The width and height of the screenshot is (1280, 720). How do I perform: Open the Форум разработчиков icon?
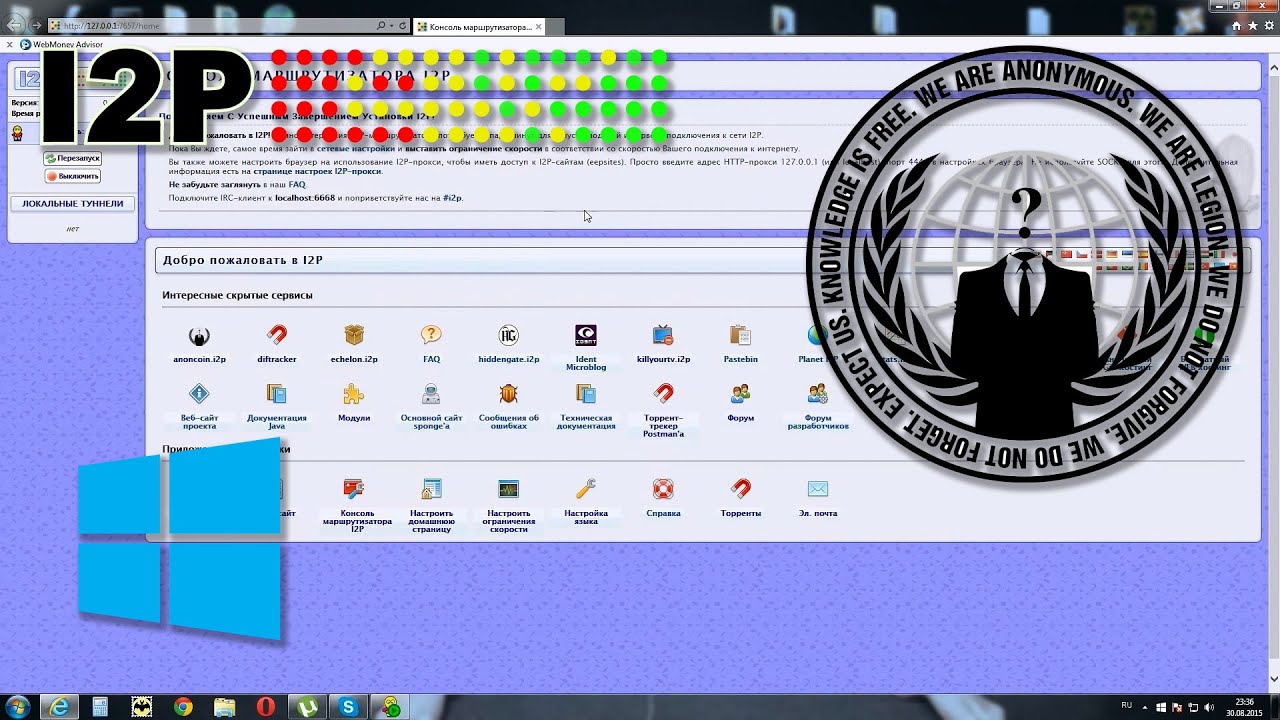[818, 394]
